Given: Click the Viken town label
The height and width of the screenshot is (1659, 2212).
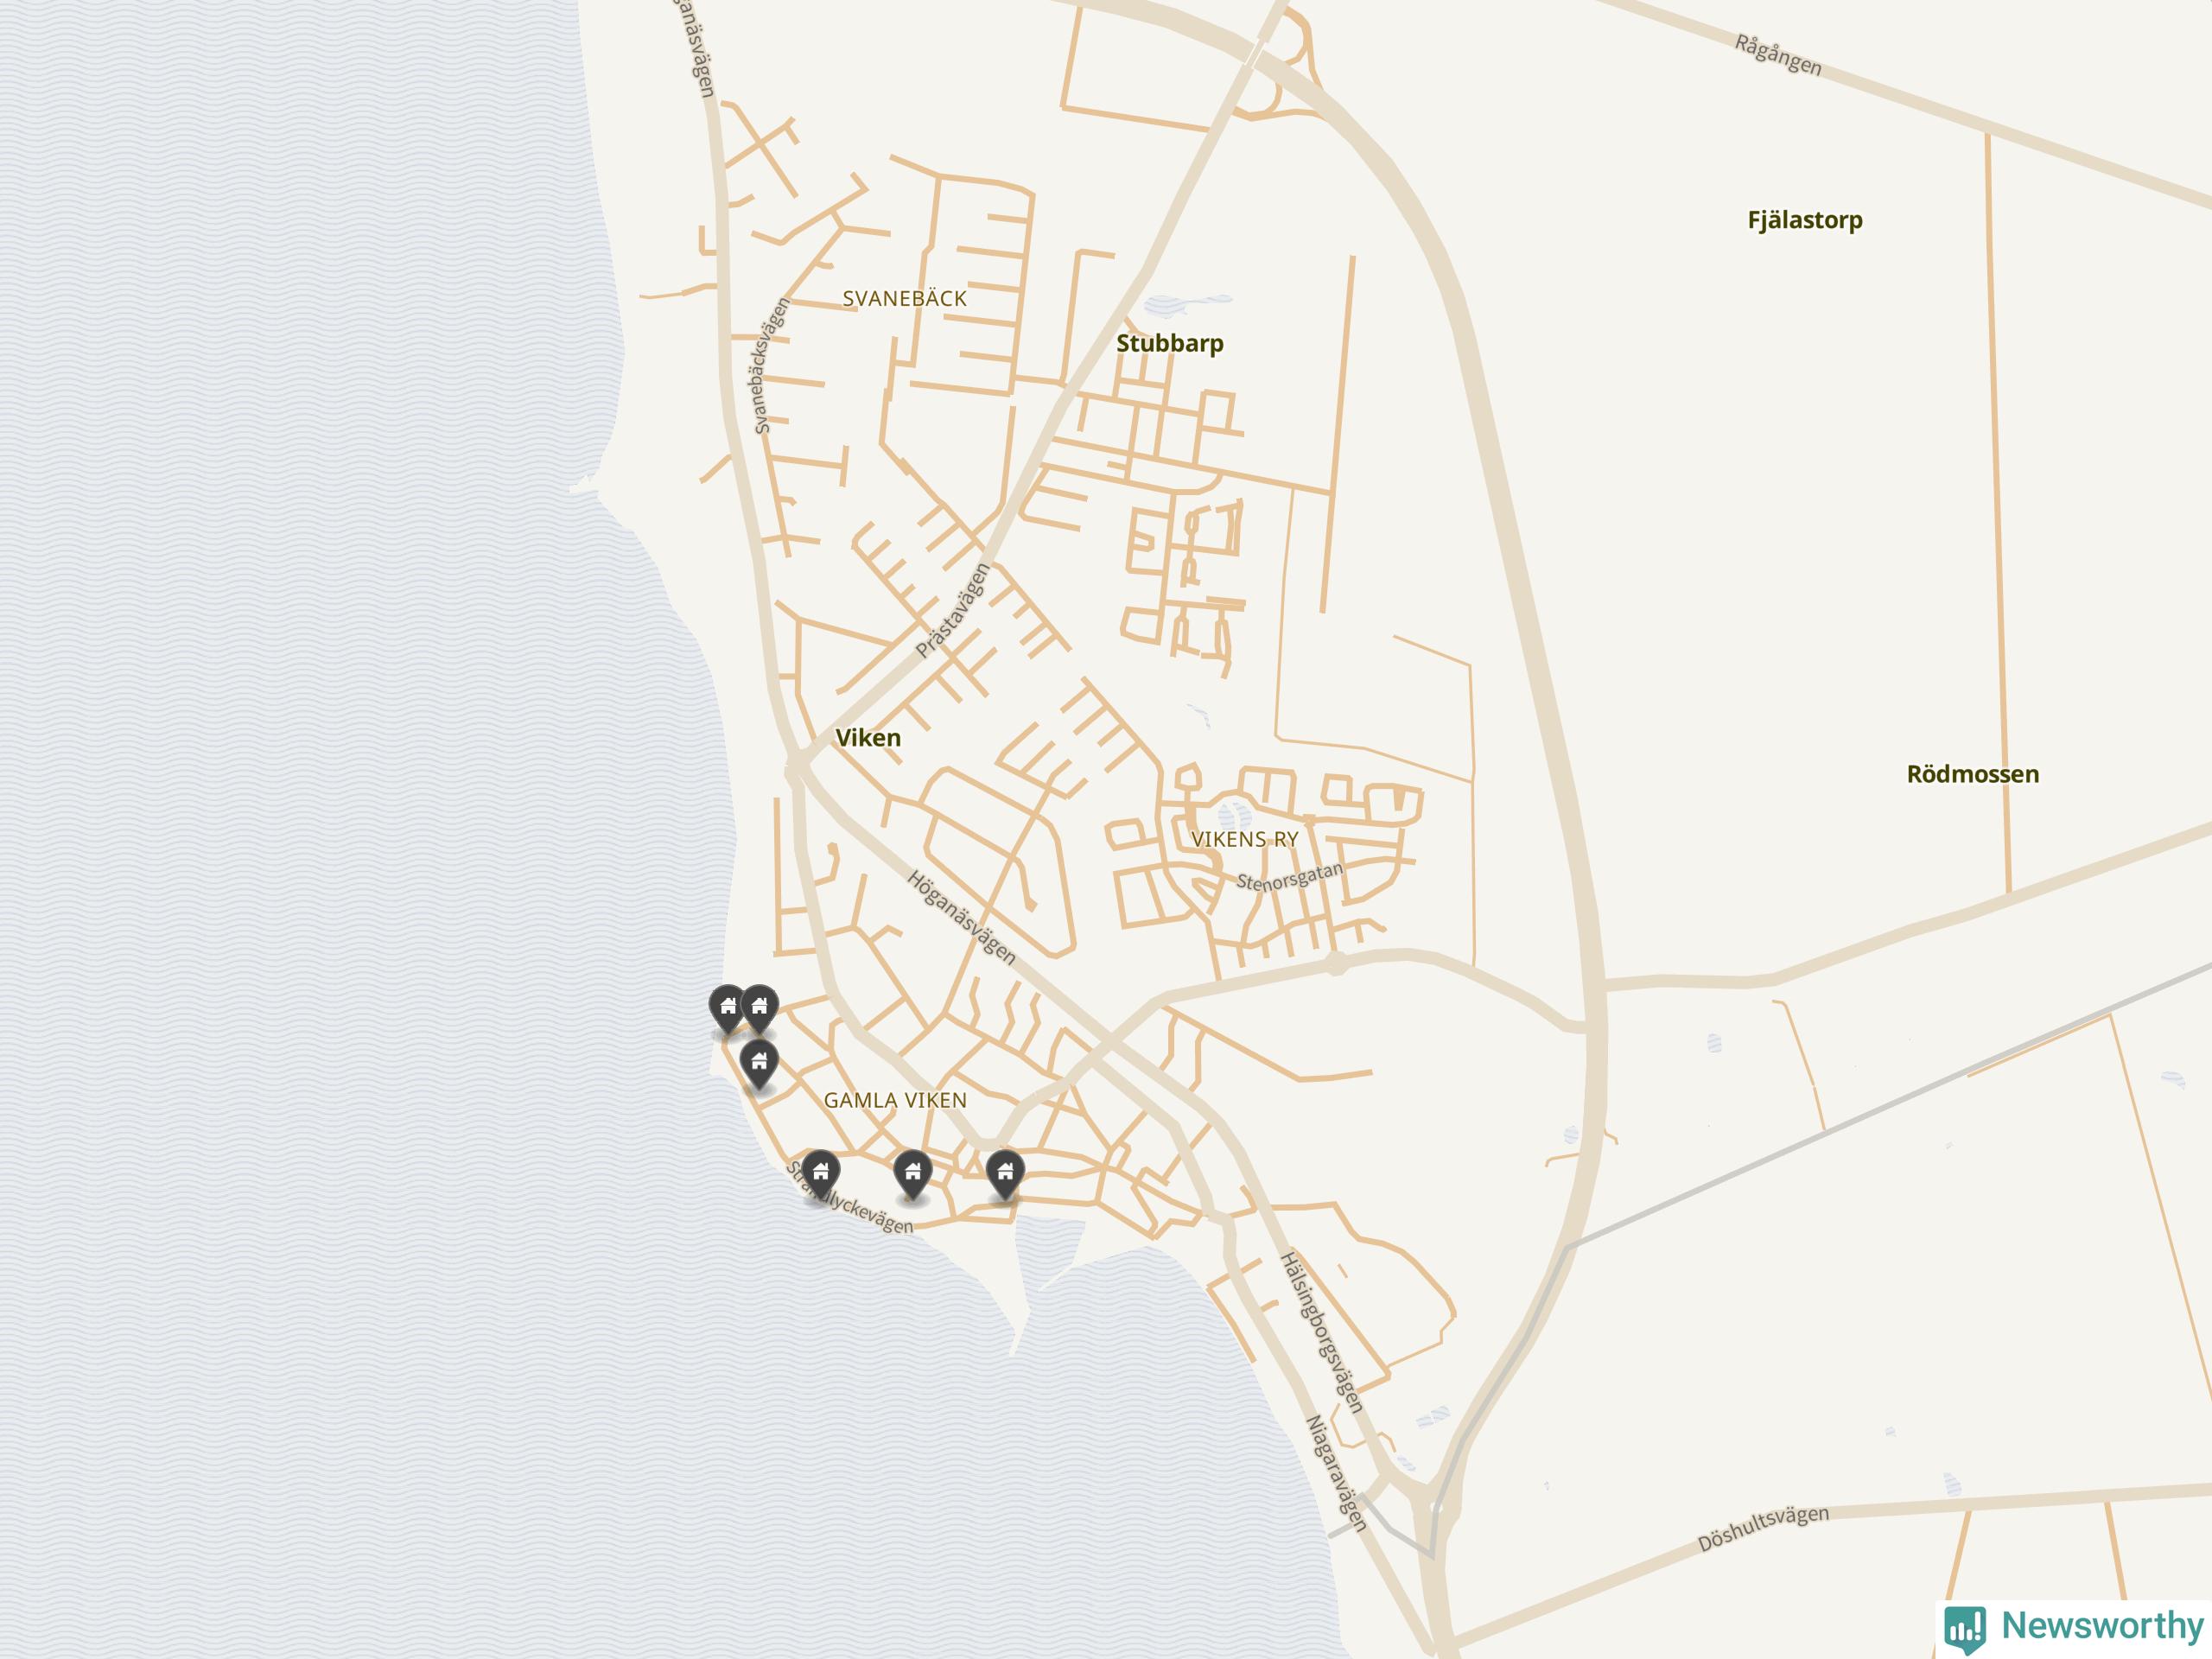Looking at the screenshot, I should tap(868, 738).
